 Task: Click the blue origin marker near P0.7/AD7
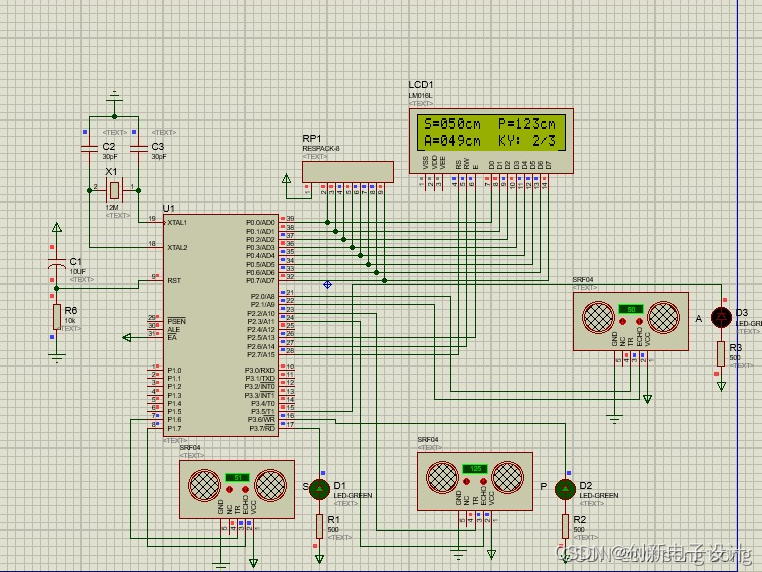[x=328, y=285]
